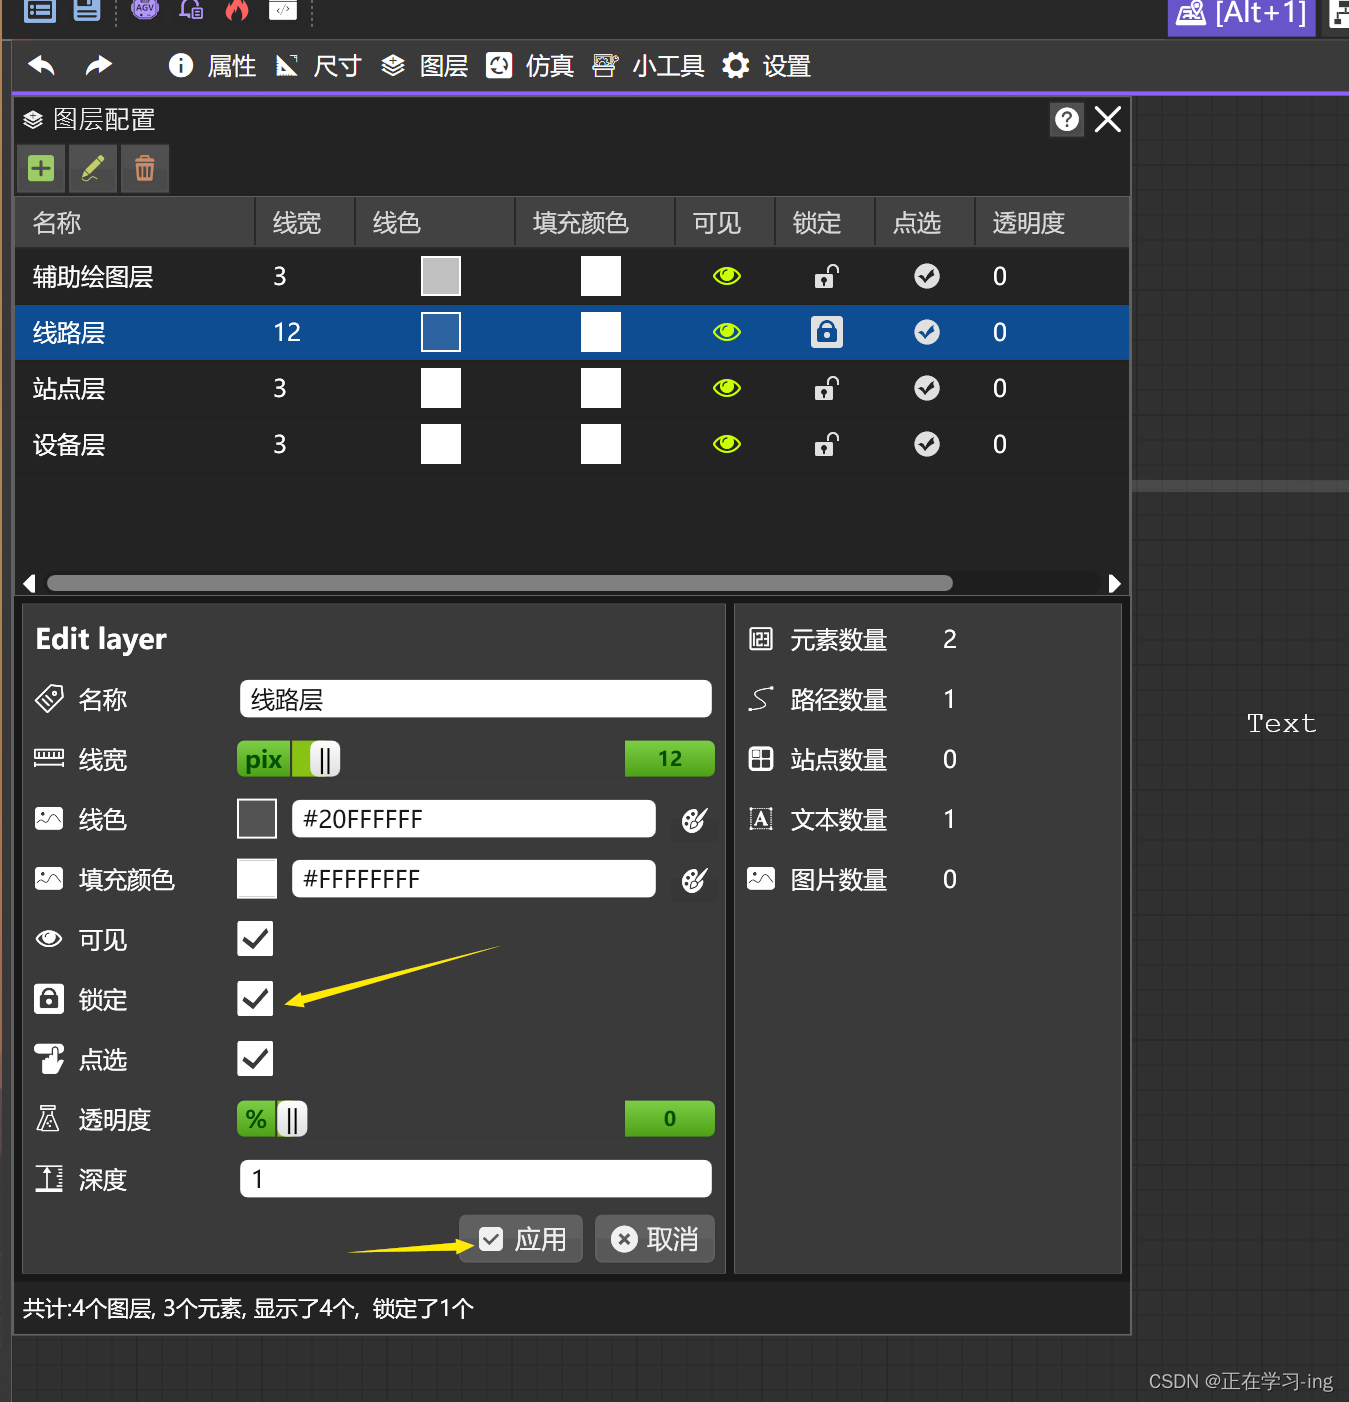
Task: Toggle lock icon for 线路层 row
Action: (x=827, y=332)
